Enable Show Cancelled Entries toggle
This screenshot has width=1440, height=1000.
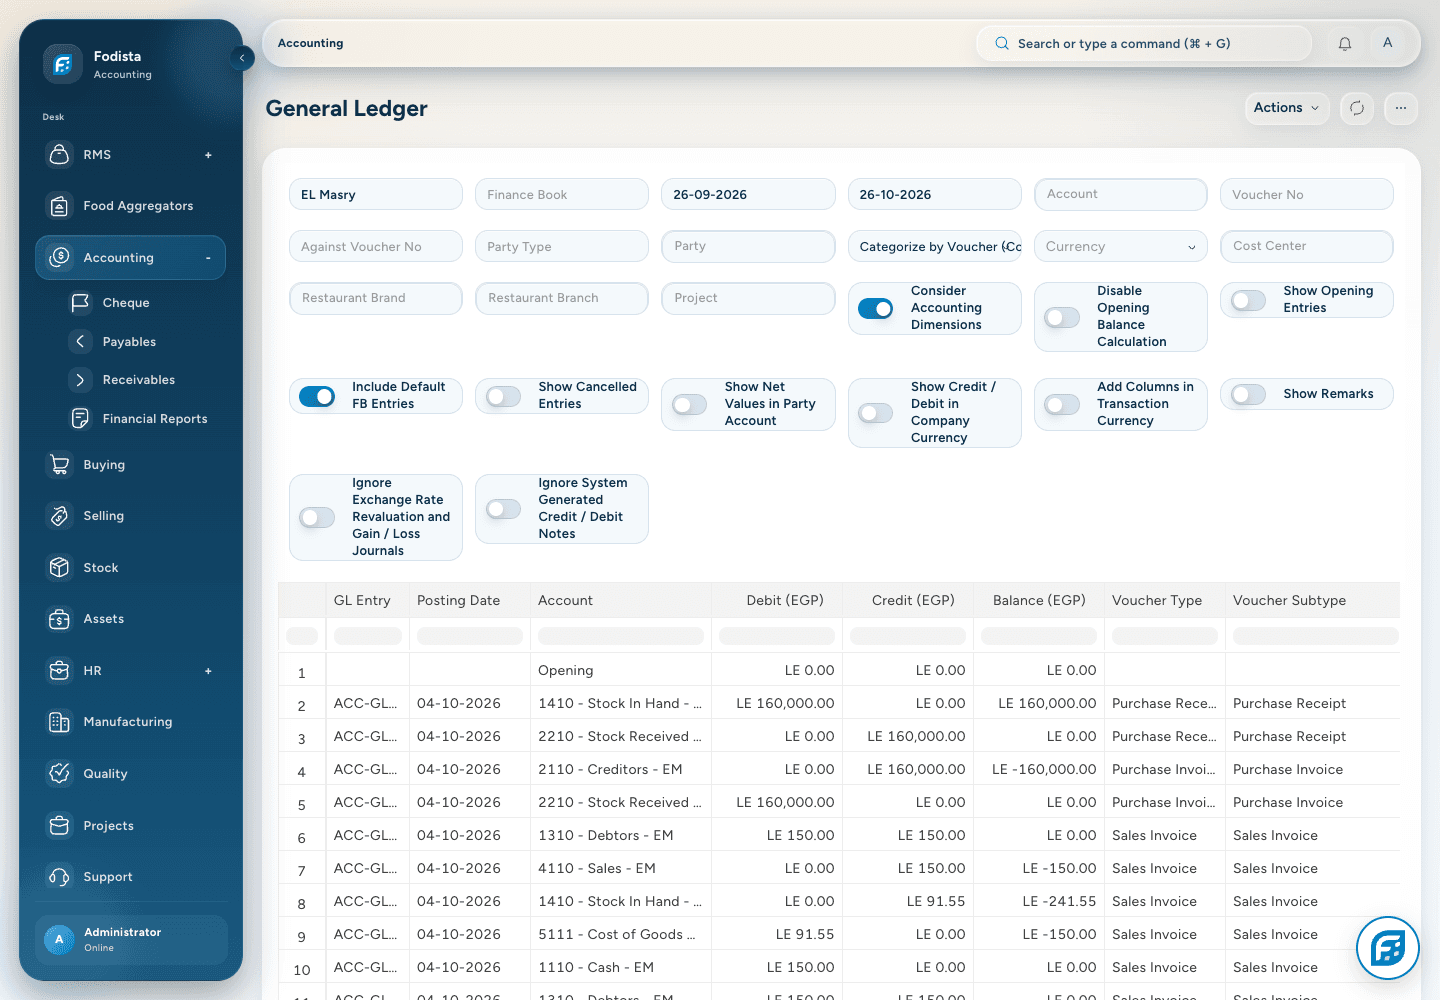503,396
